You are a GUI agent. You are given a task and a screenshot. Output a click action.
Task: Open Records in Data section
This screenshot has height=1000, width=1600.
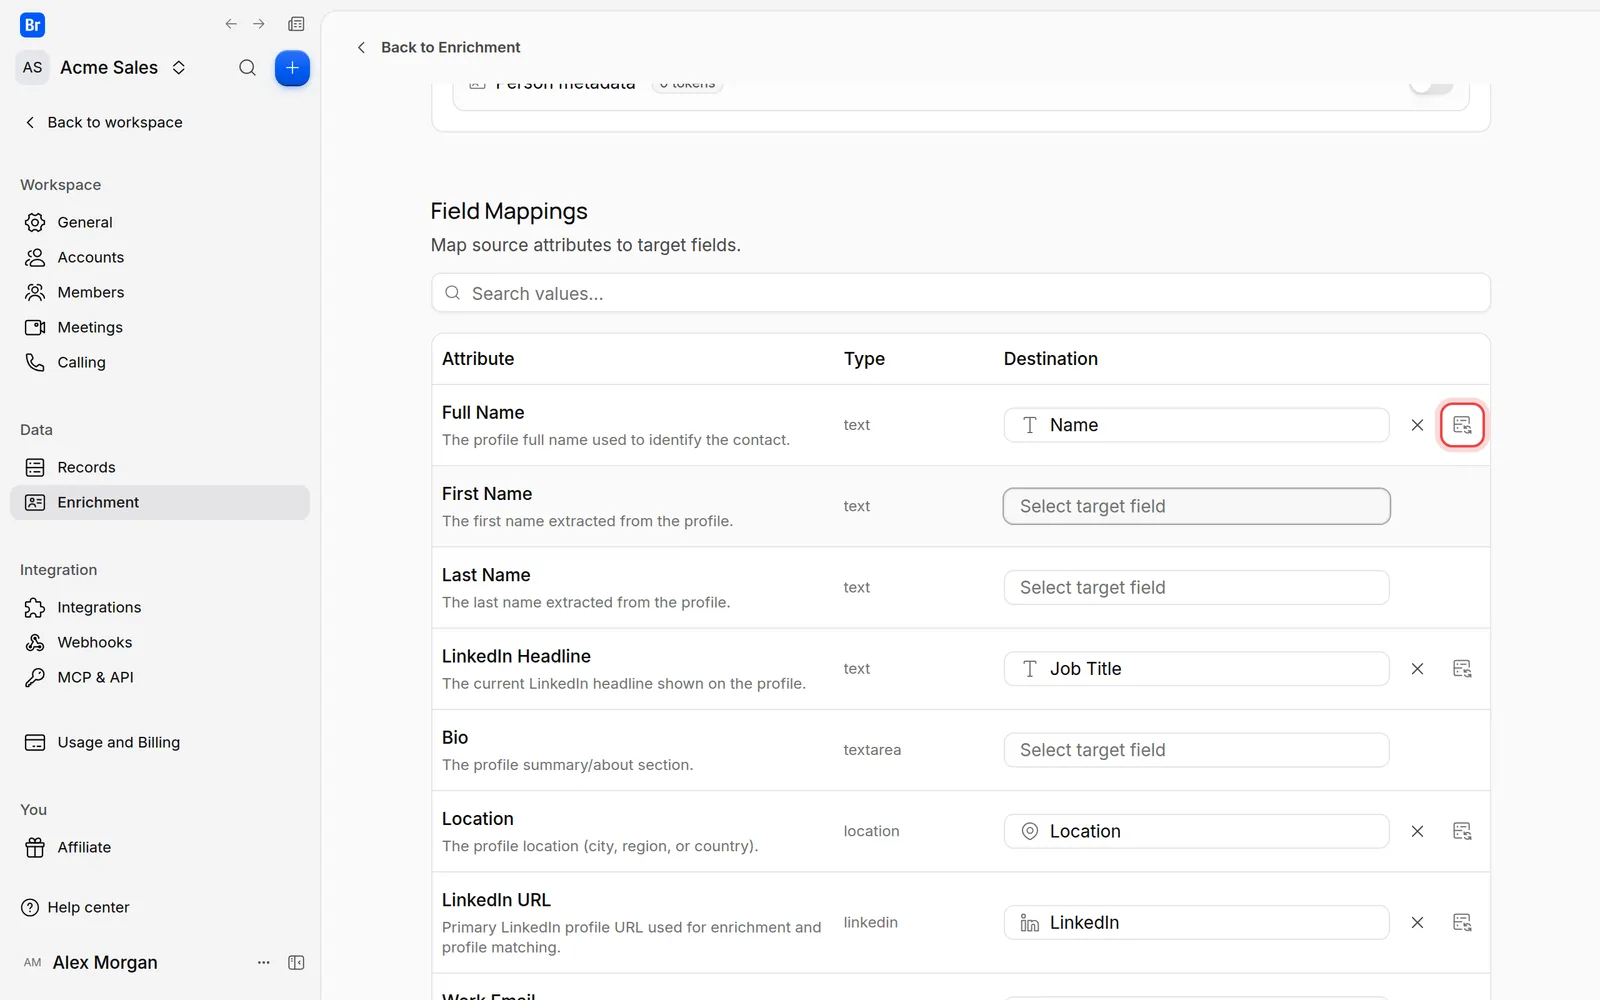pyautogui.click(x=160, y=467)
